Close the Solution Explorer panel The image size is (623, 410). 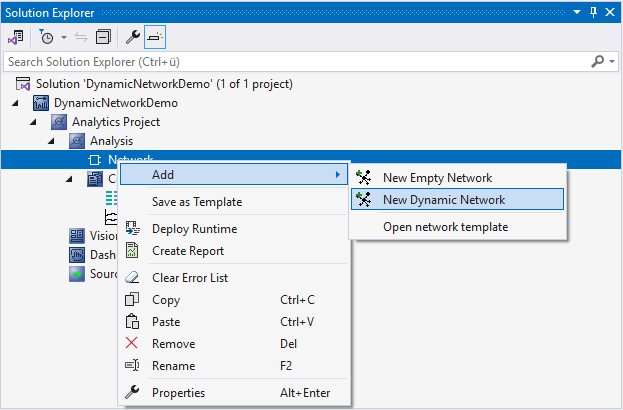pyautogui.click(x=610, y=12)
